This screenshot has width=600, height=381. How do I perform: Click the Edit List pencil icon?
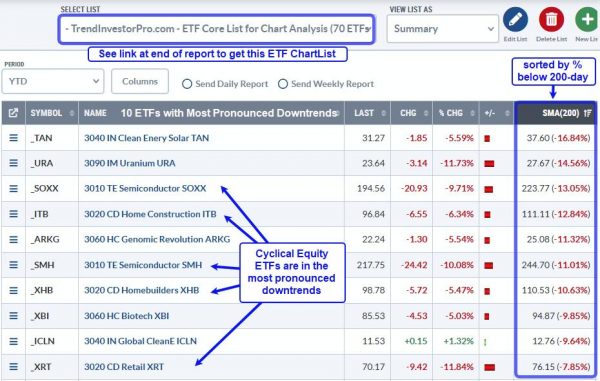pos(515,19)
